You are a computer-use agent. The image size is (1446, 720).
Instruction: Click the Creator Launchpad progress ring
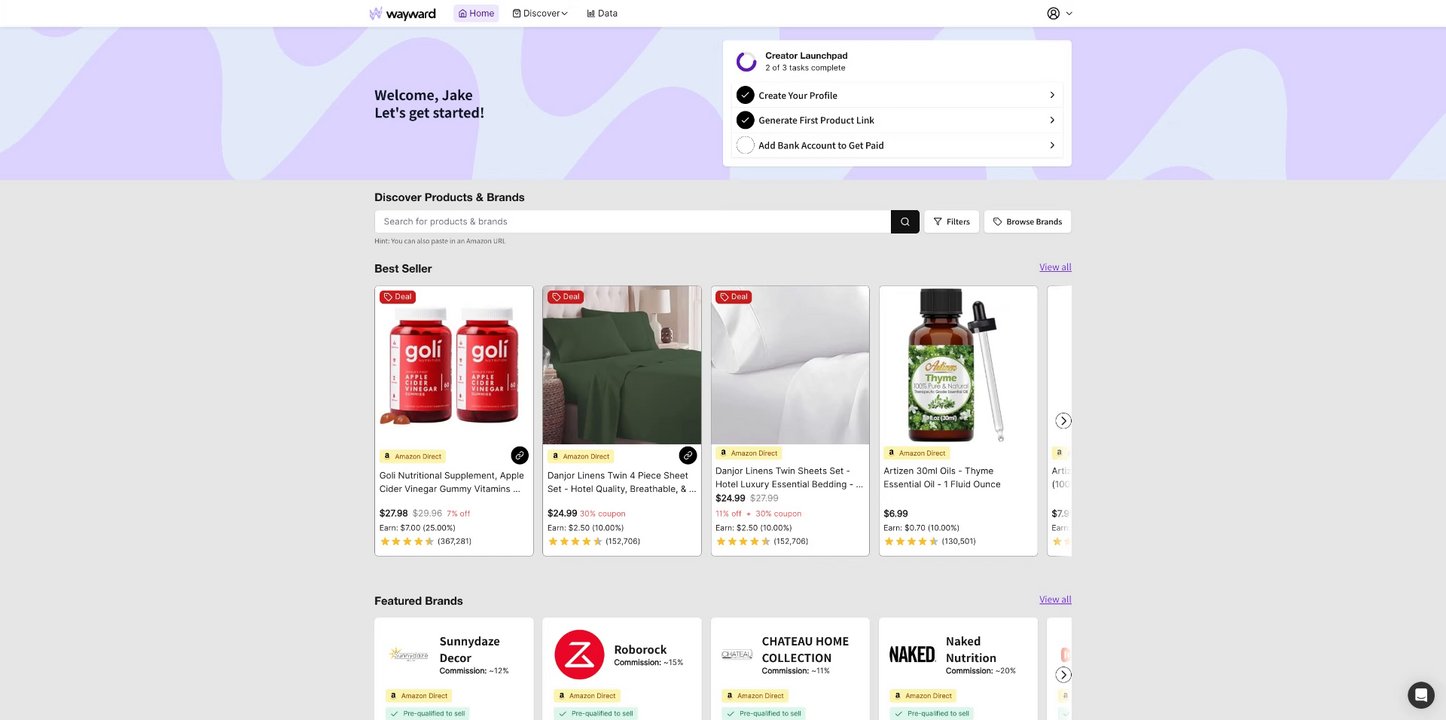tap(746, 62)
